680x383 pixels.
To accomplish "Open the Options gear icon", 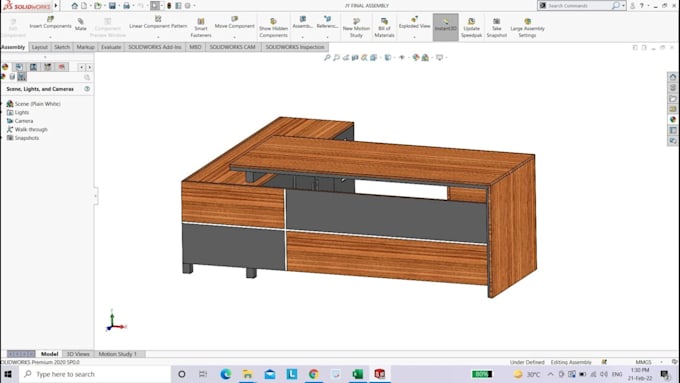I will point(188,6).
